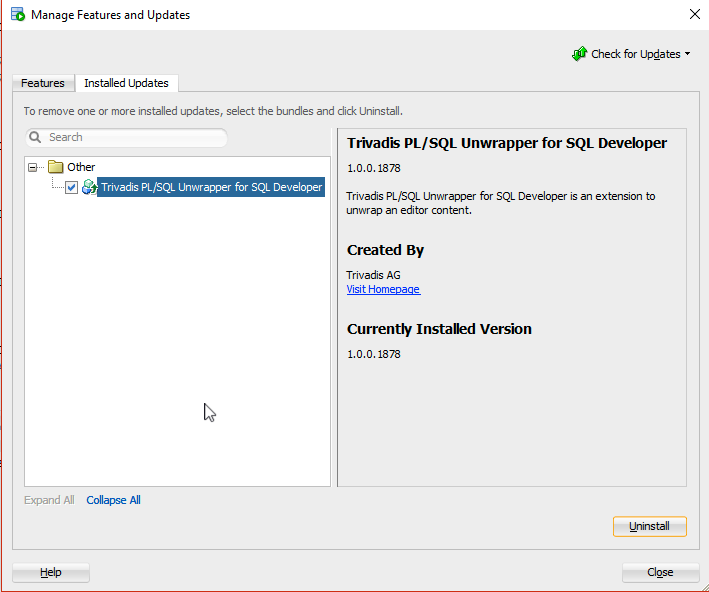This screenshot has height=592, width=709.
Task: Select Trivadis PL/SQL Unwrapper tree row
Action: [x=211, y=187]
